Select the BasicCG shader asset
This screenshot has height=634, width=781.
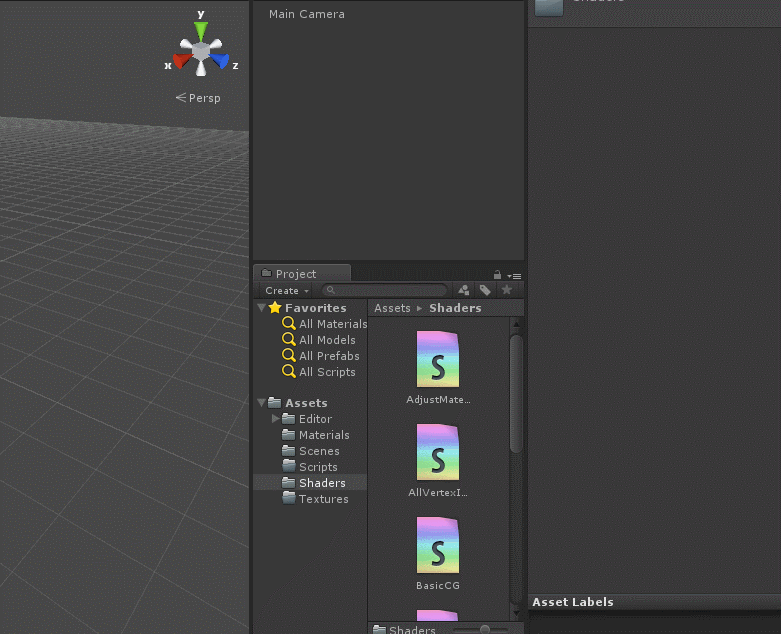tap(437, 546)
